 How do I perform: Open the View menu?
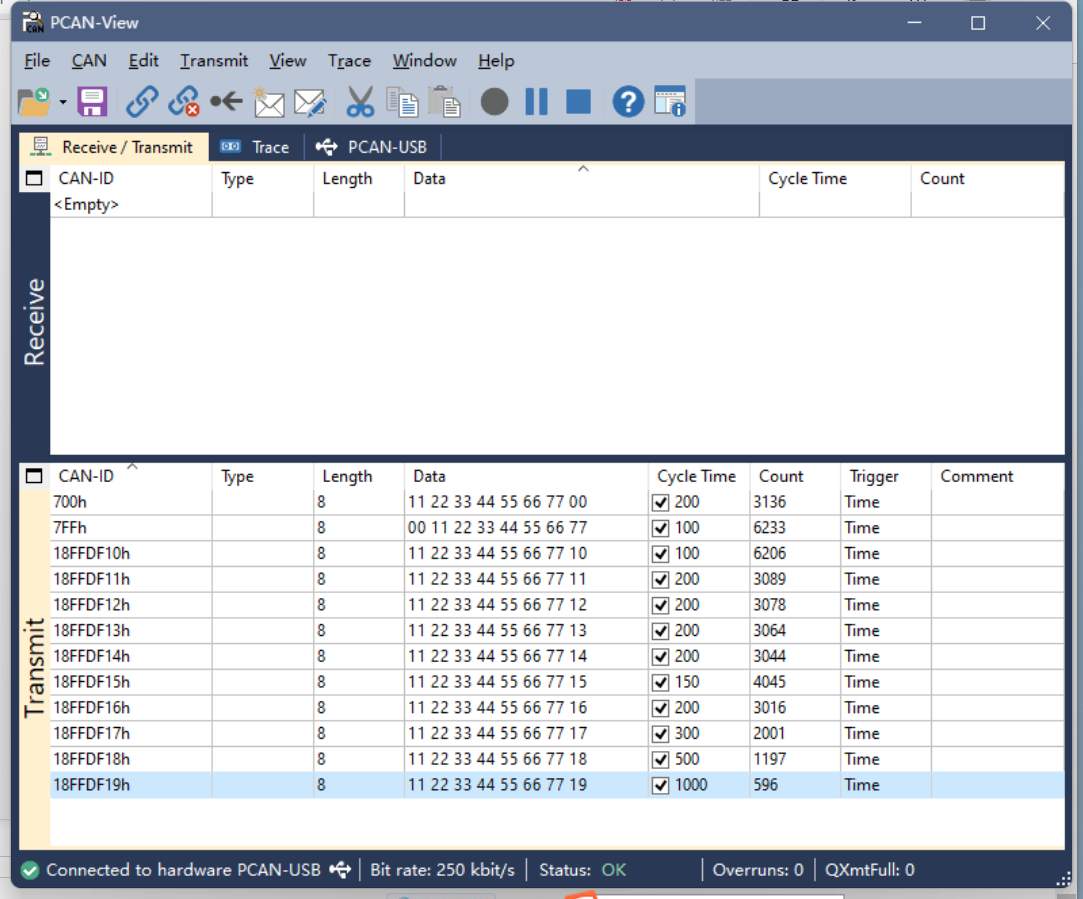[x=287, y=61]
